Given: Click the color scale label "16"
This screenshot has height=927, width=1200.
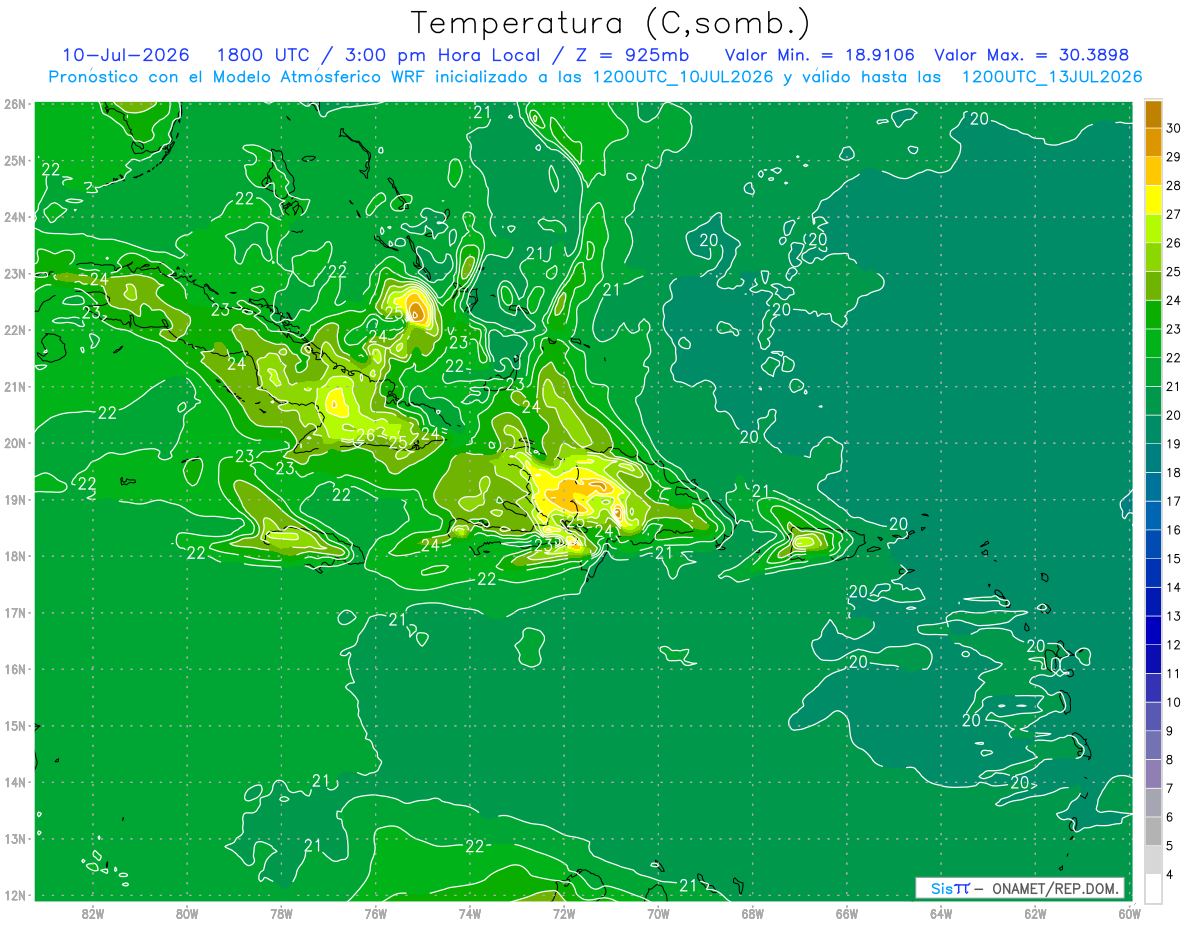Looking at the screenshot, I should 1174,530.
